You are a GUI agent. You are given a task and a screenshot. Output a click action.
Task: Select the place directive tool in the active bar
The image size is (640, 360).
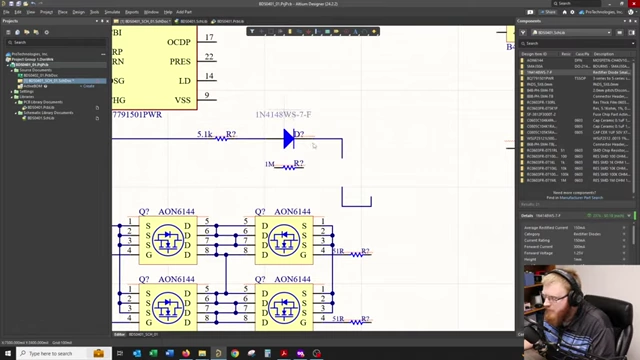point(346,31)
